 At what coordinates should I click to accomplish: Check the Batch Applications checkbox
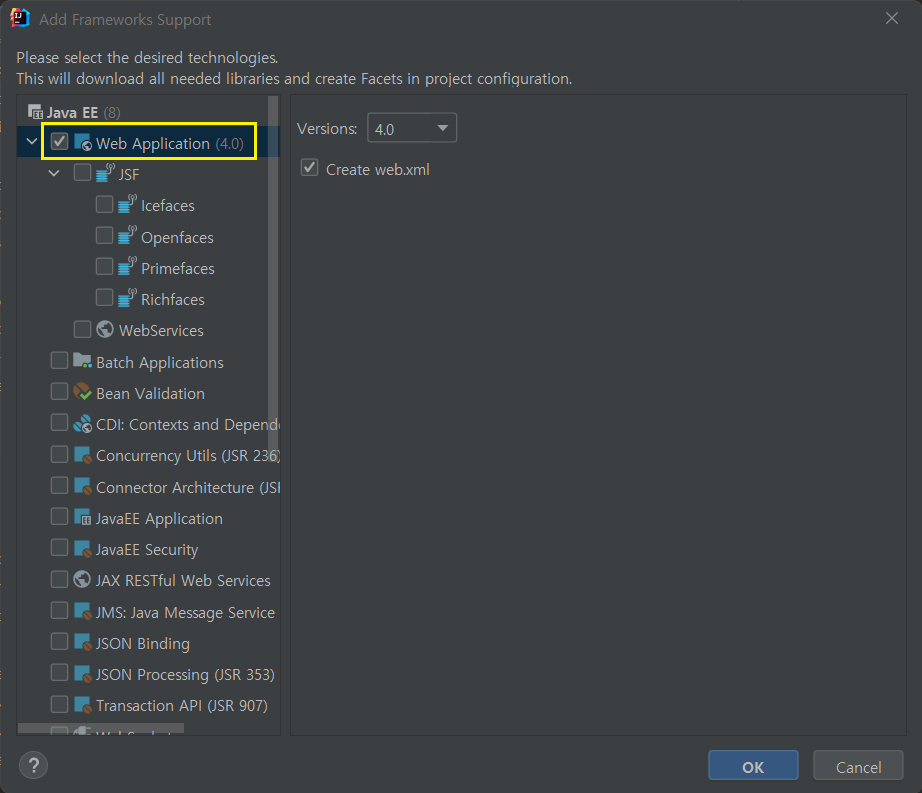tap(59, 360)
